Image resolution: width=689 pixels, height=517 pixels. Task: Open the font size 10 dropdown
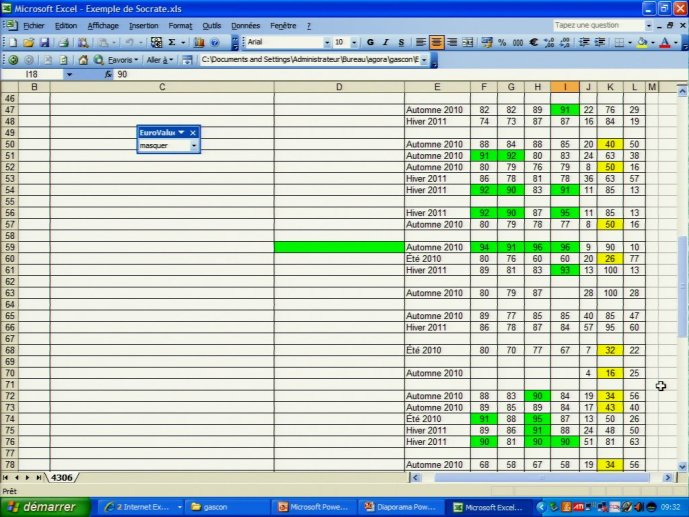coord(354,43)
